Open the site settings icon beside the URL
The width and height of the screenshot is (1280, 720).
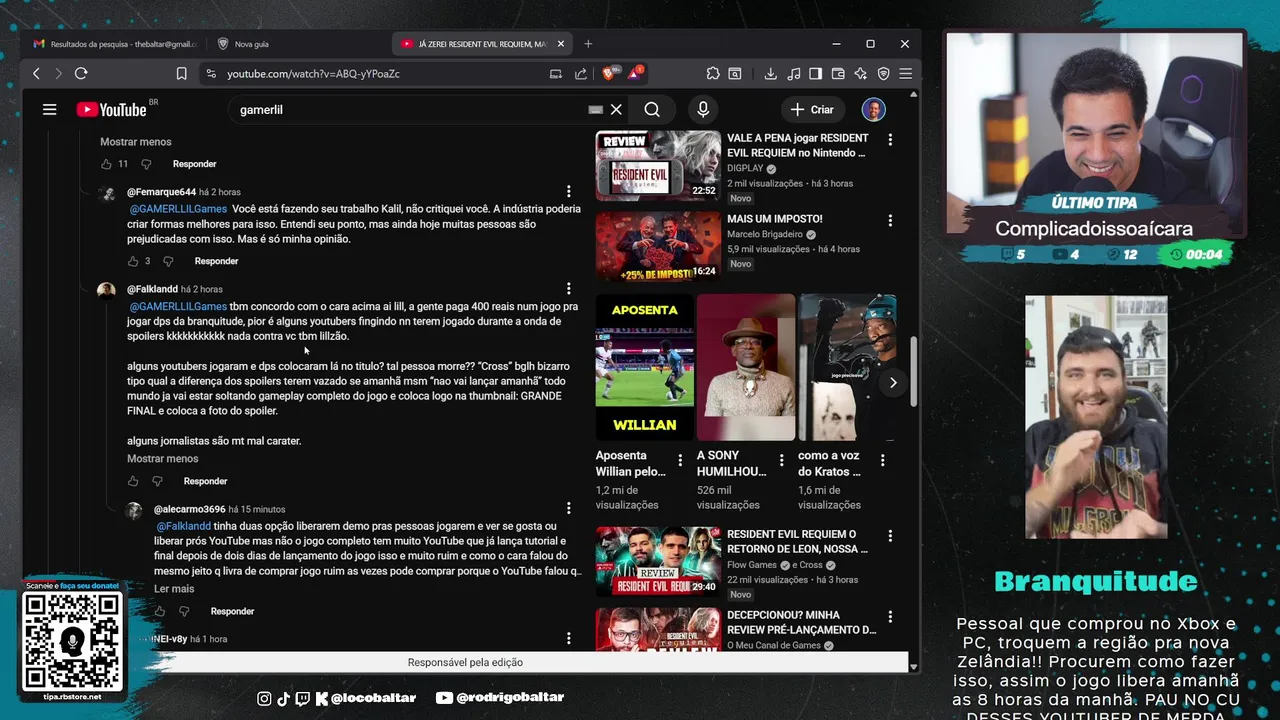[x=210, y=73]
